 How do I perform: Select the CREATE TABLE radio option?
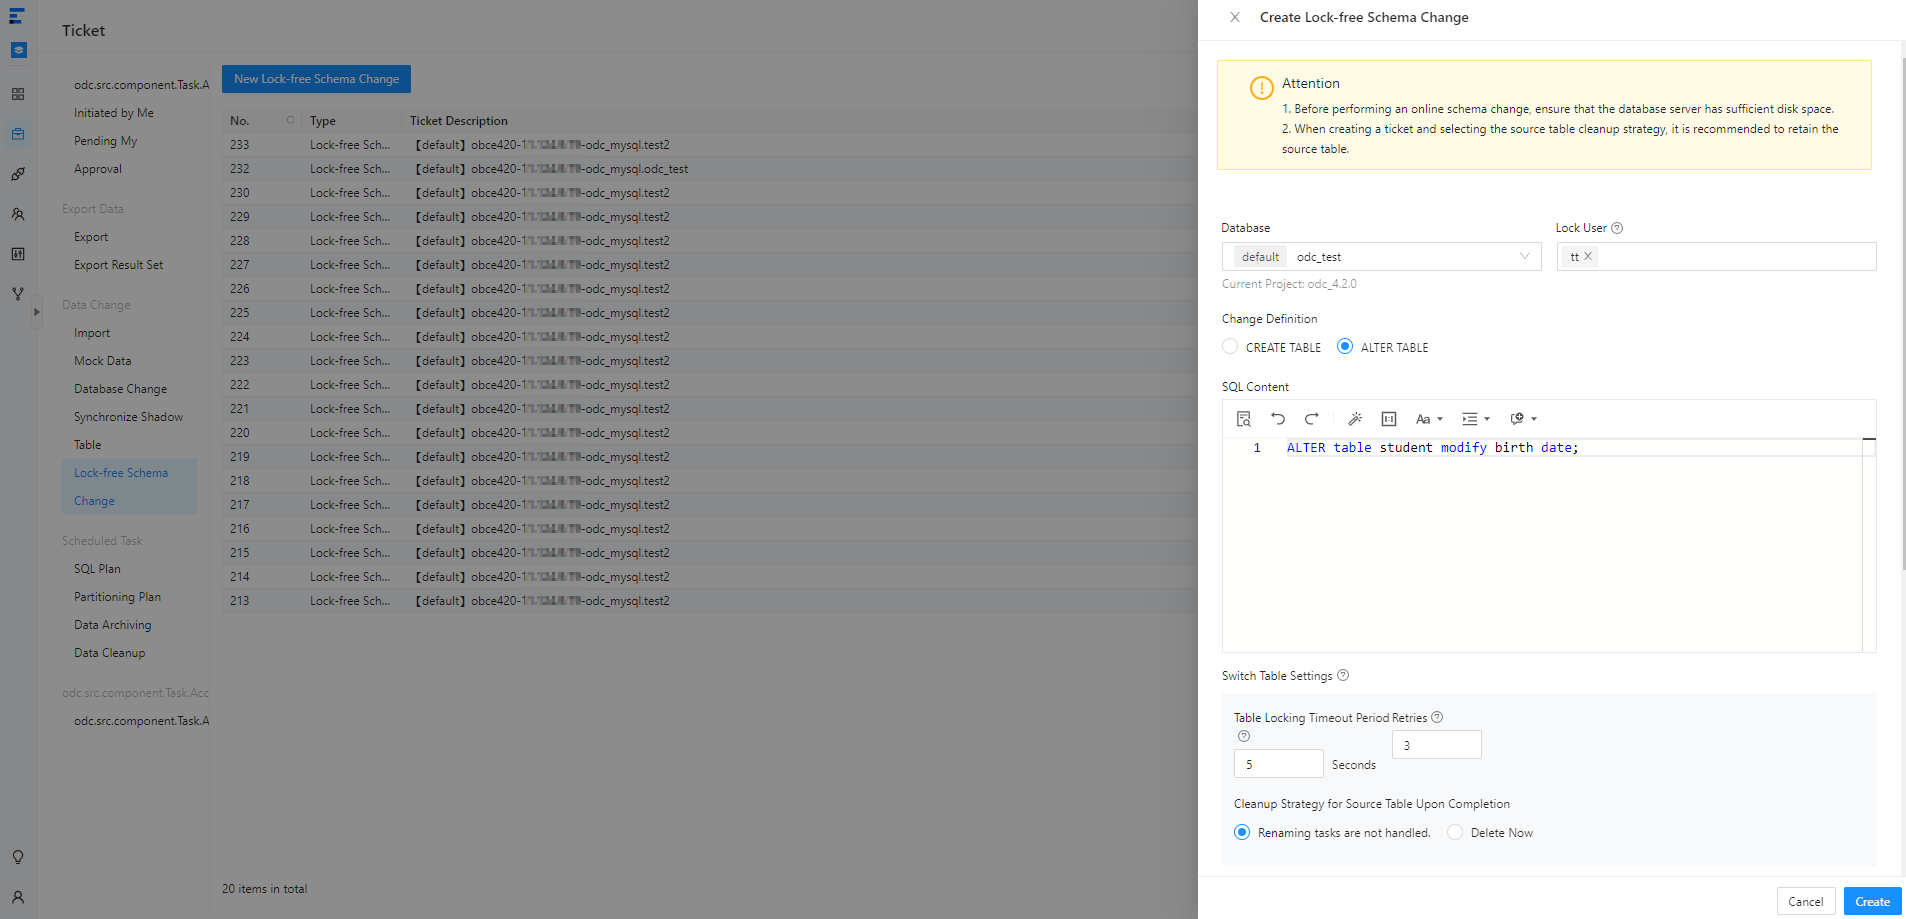[1231, 347]
